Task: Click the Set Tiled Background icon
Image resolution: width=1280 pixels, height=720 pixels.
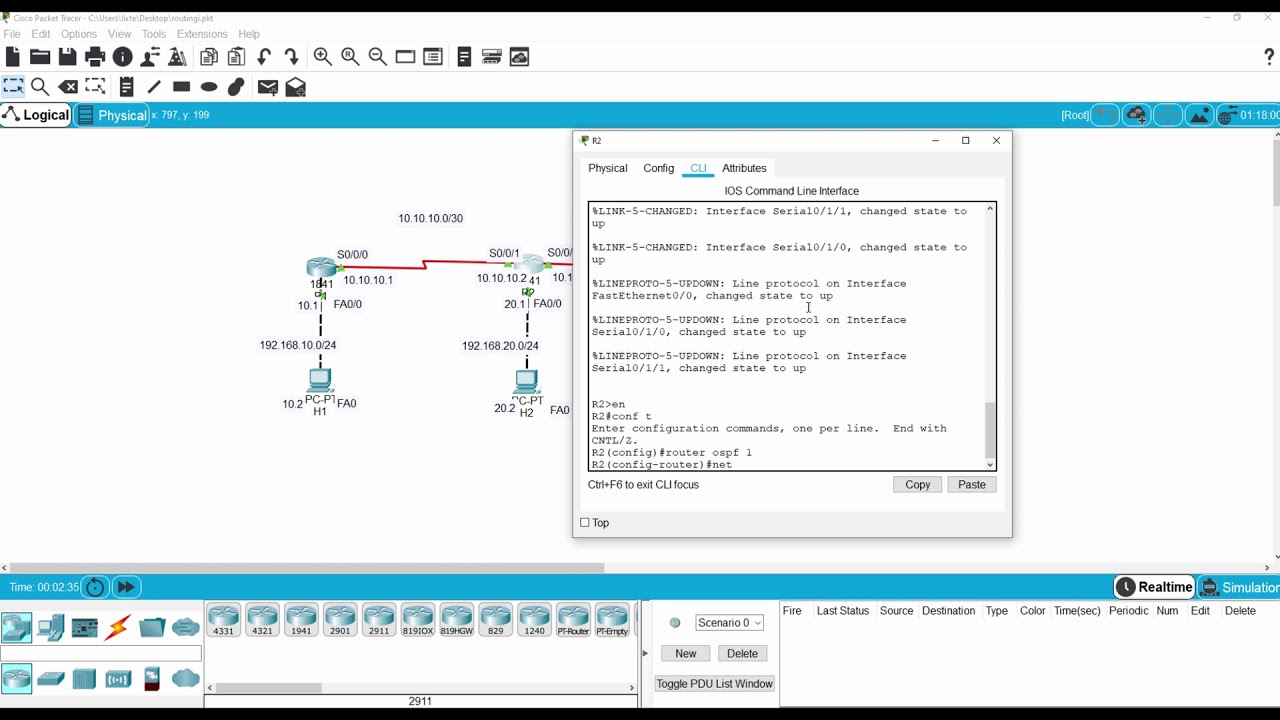Action: click(x=1199, y=115)
